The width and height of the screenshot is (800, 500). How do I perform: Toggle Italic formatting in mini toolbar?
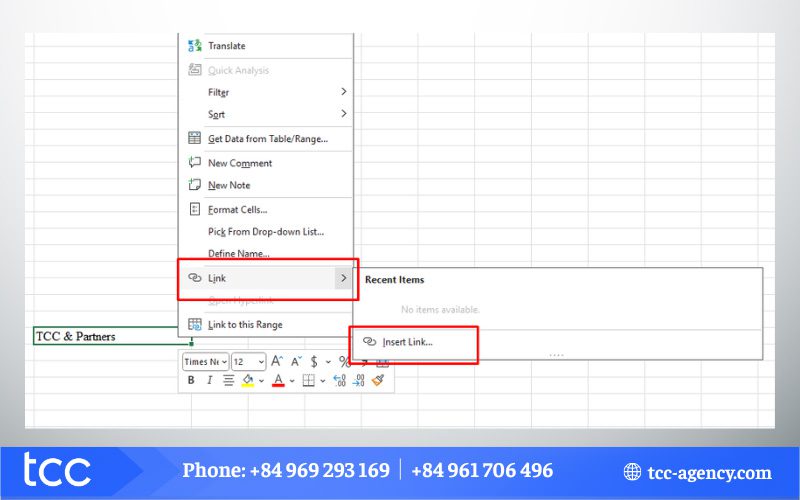point(209,381)
